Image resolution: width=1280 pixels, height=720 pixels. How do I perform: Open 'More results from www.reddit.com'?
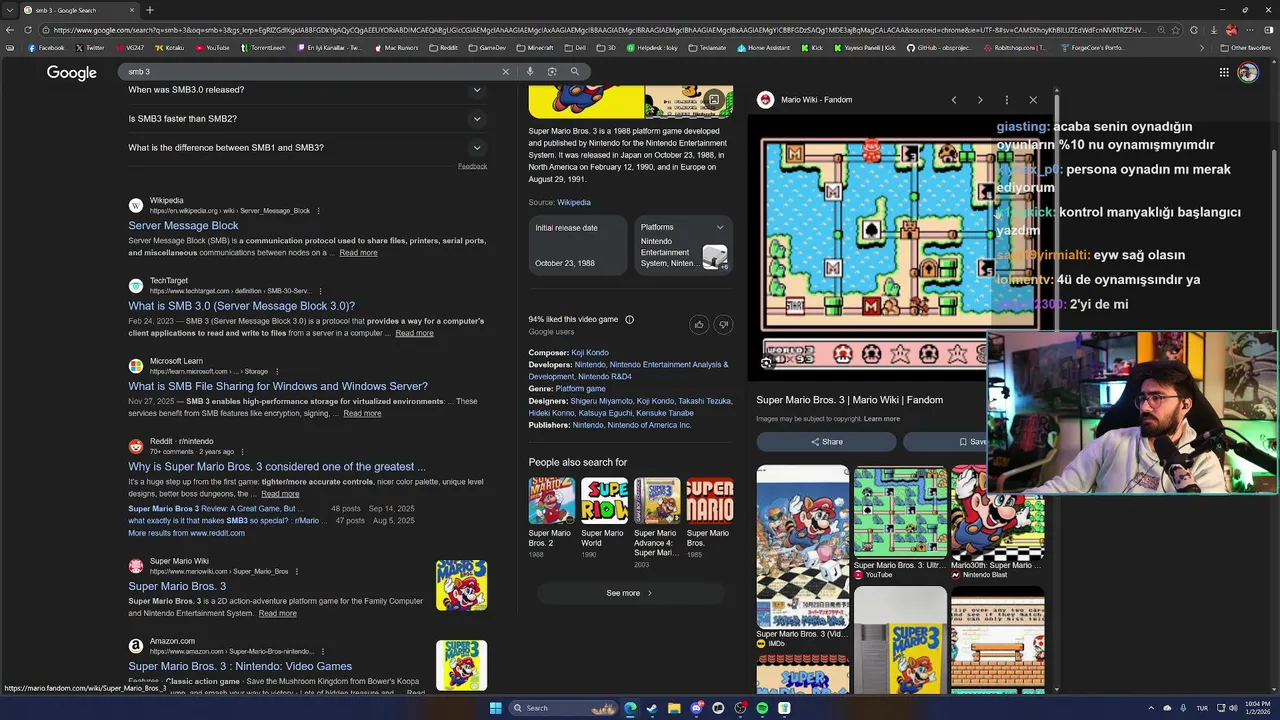point(186,533)
